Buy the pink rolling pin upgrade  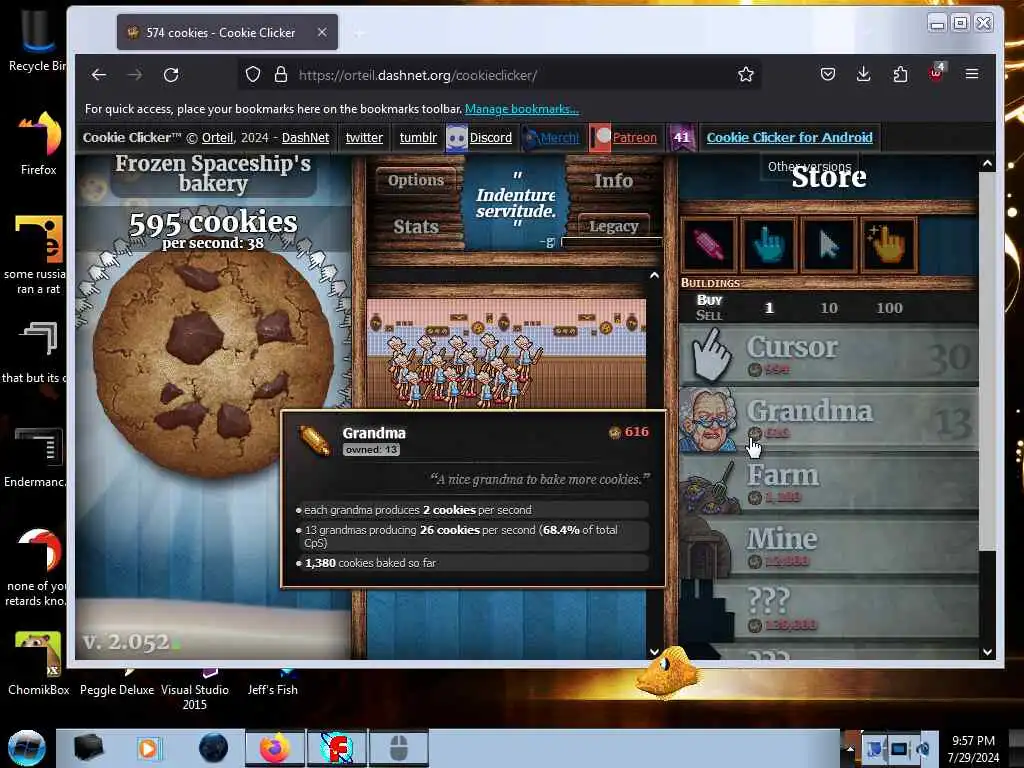[709, 246]
